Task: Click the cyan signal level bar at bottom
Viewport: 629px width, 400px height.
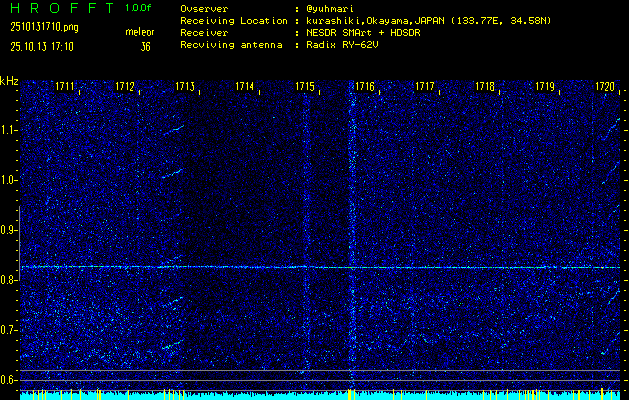Action: 314,395
